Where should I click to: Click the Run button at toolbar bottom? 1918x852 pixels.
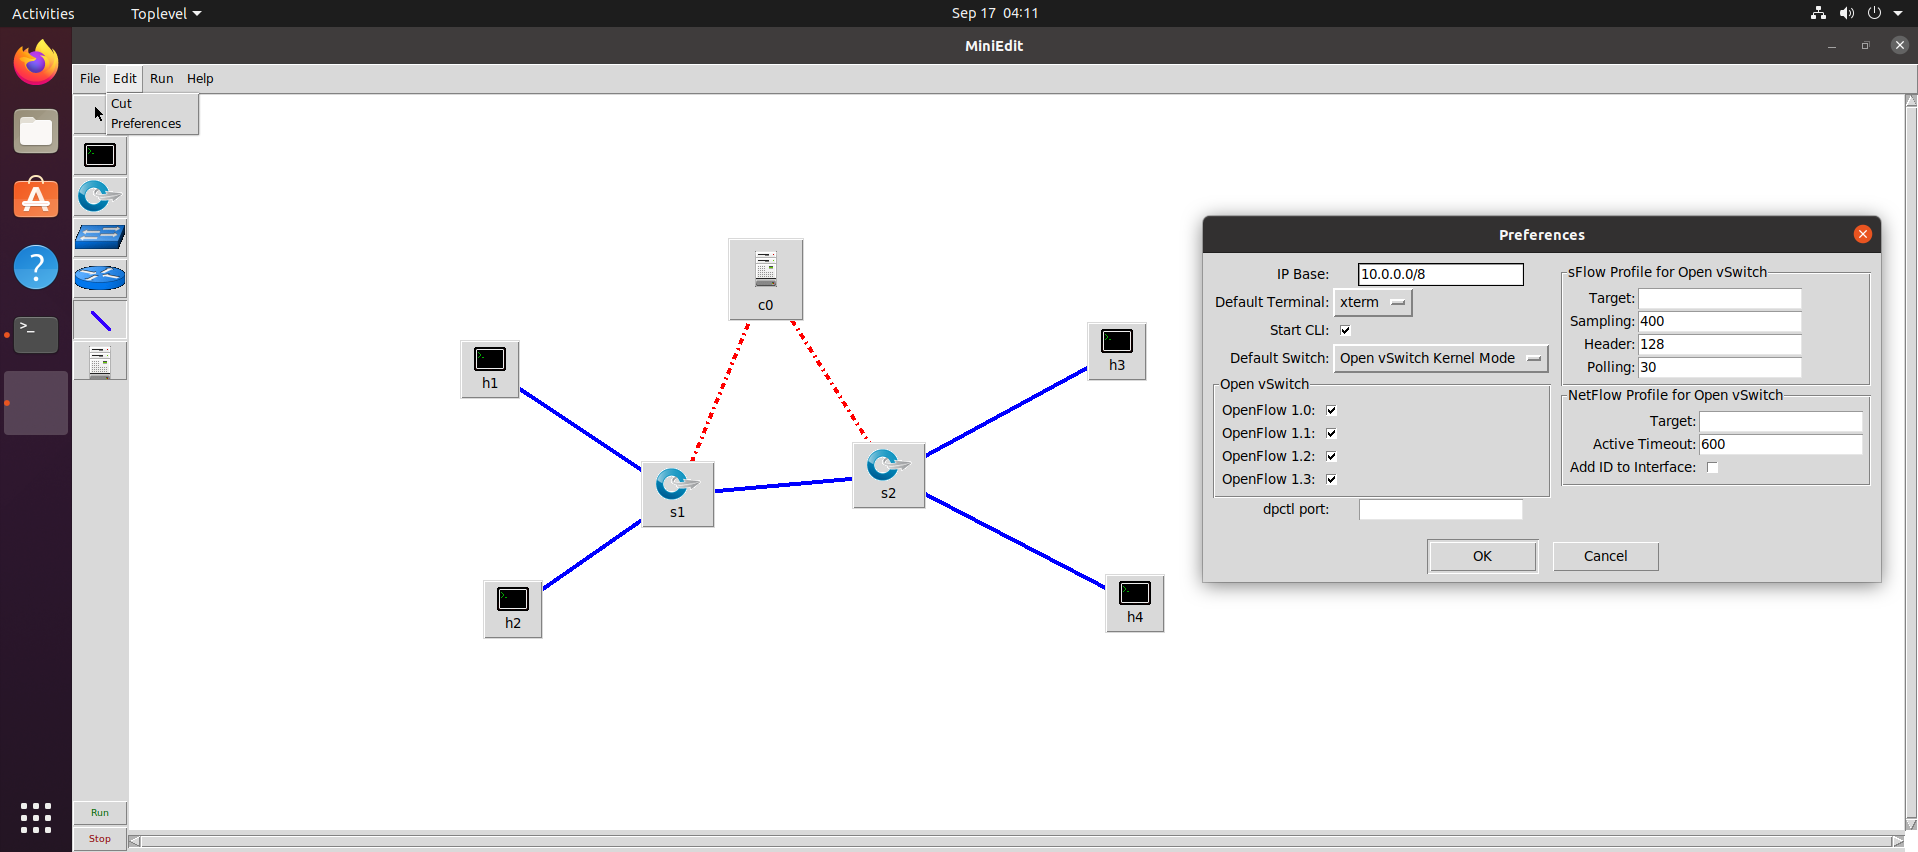point(100,812)
